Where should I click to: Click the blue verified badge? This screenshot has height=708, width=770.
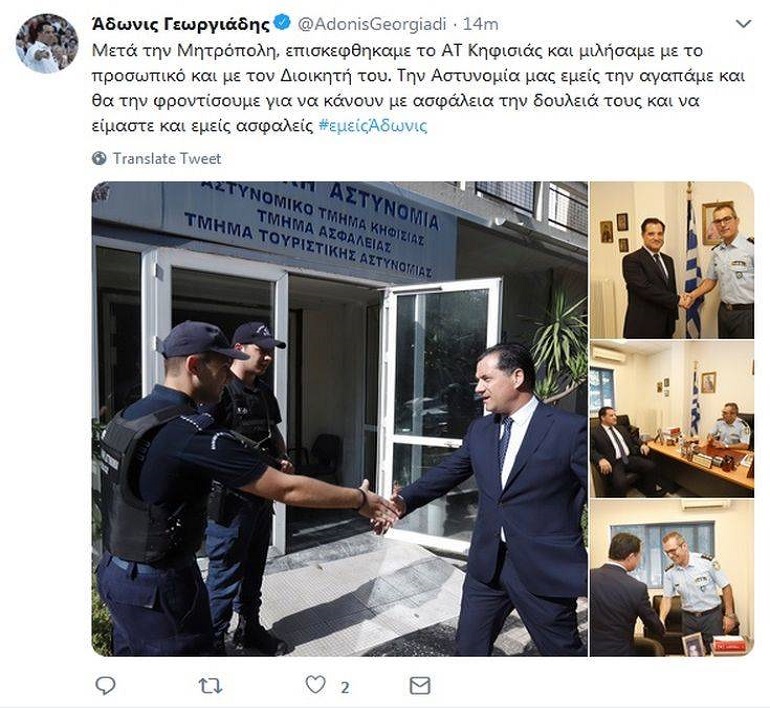[x=282, y=23]
